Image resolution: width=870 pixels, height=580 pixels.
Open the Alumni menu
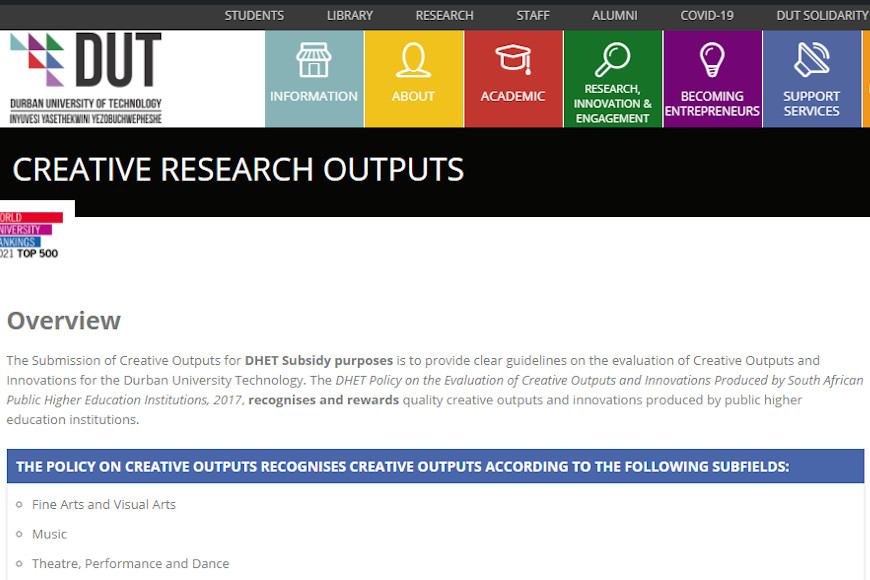click(x=615, y=16)
